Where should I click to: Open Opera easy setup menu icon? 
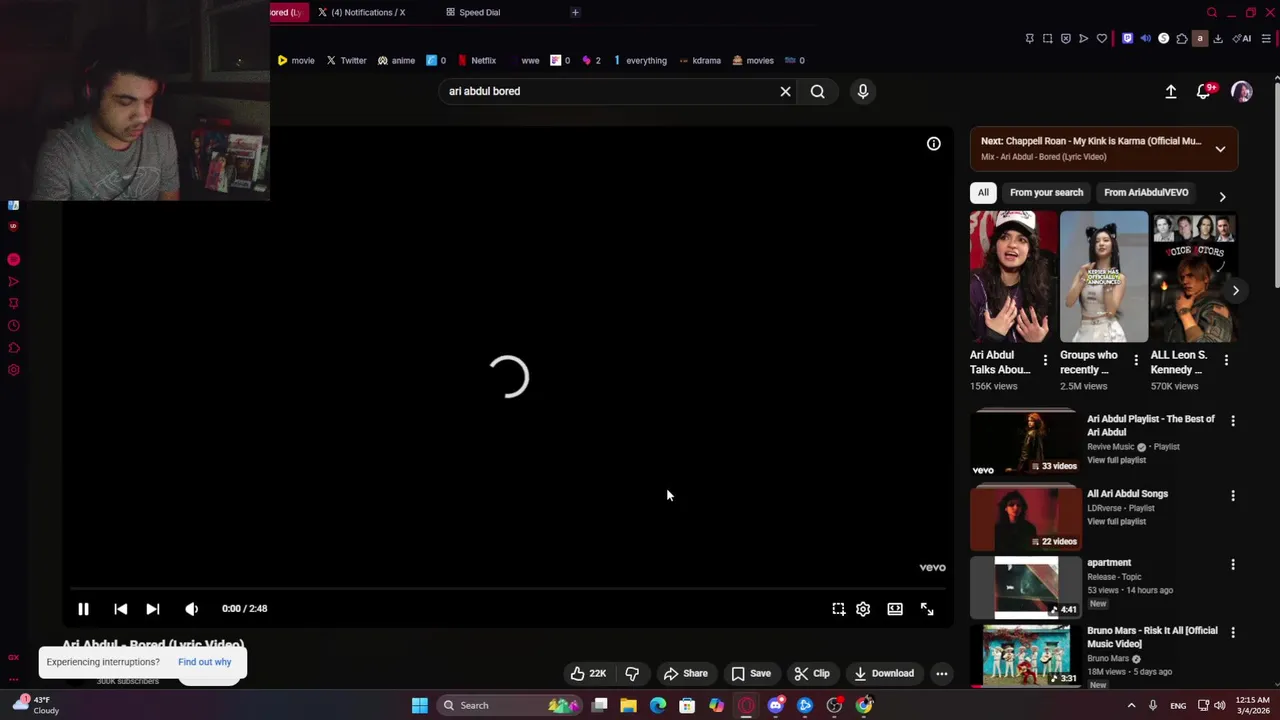coord(1266,39)
